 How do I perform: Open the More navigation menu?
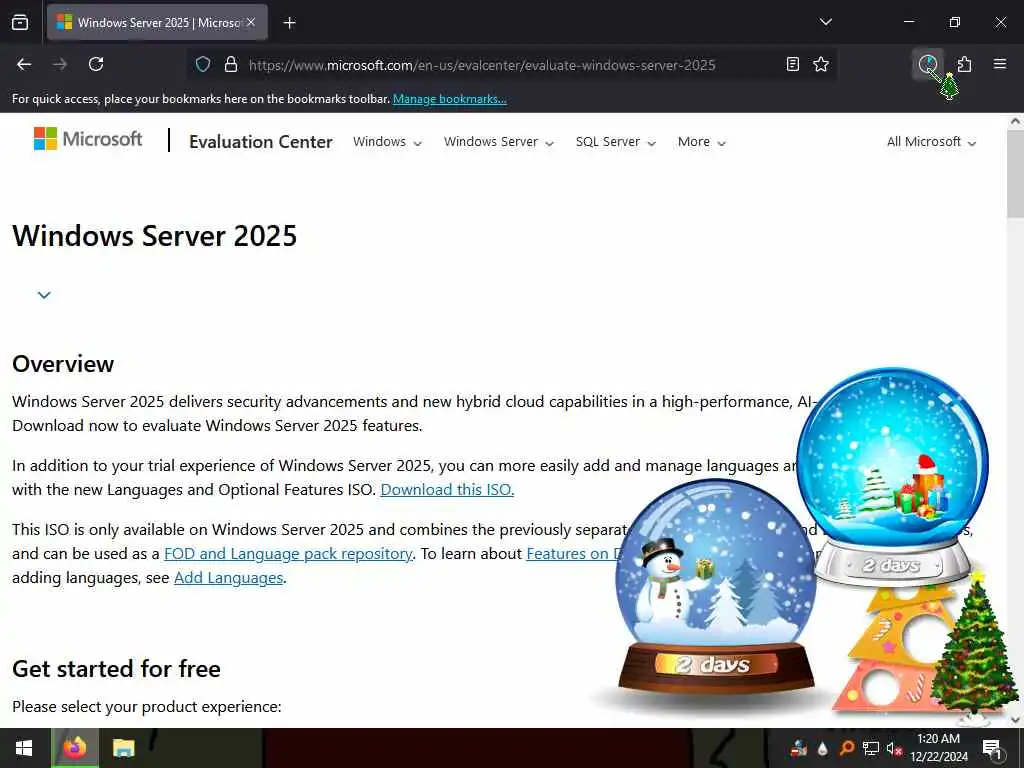click(x=701, y=142)
